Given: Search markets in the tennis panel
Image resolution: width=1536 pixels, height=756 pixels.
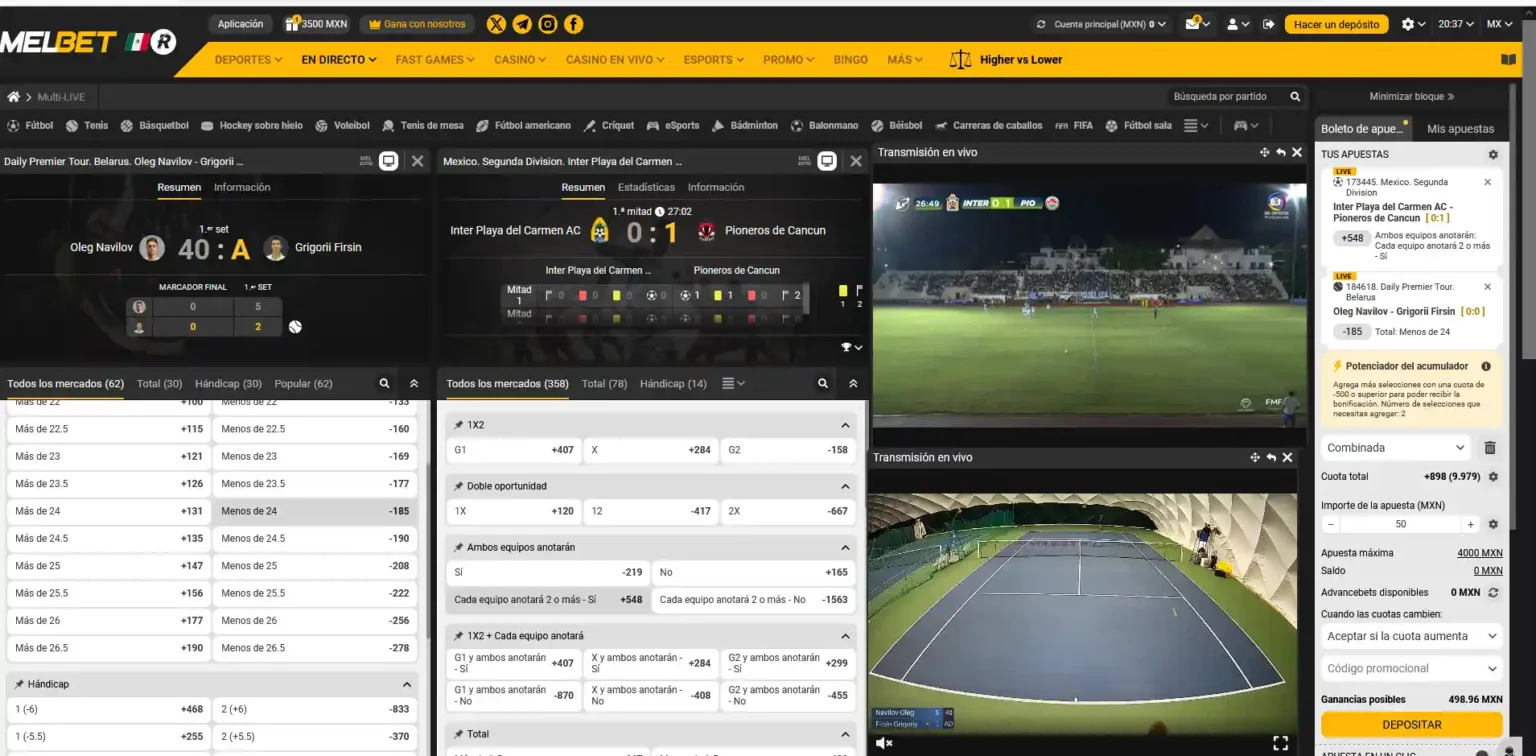Looking at the screenshot, I should 384,383.
